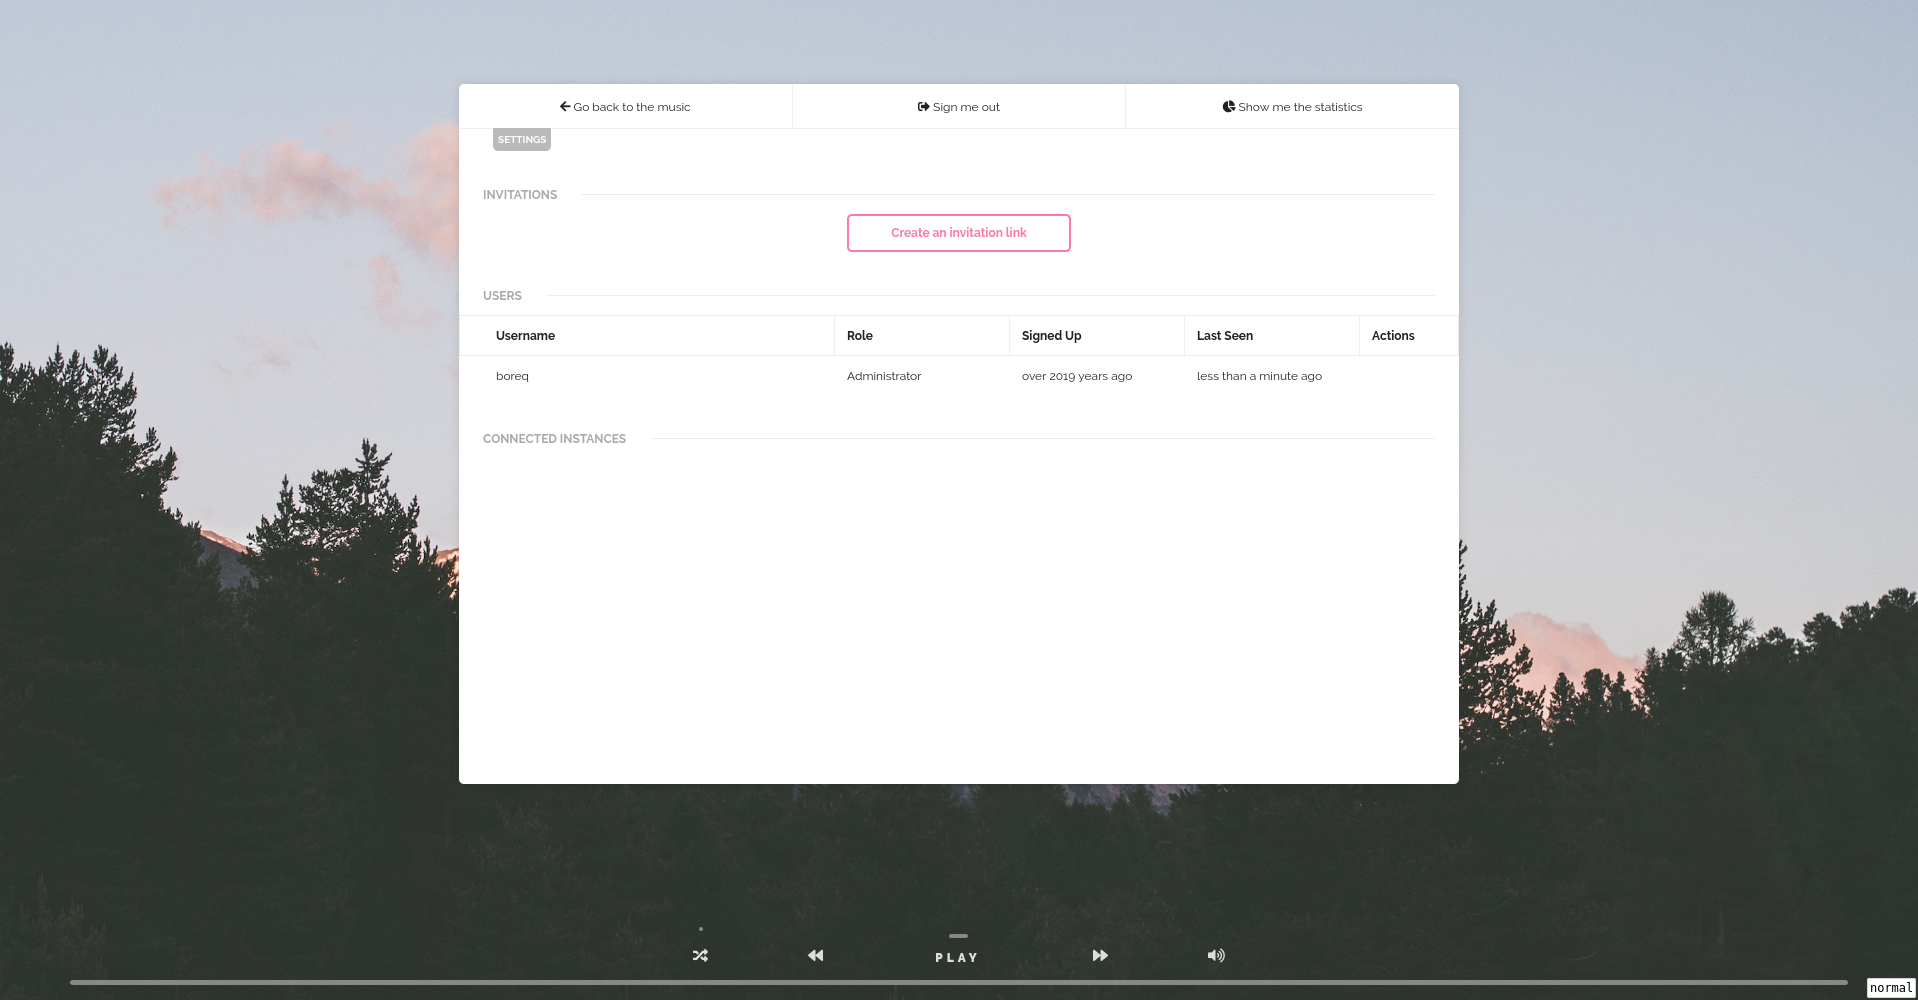Viewport: 1918px width, 1000px height.
Task: Open Go back to the music
Action: tap(625, 106)
